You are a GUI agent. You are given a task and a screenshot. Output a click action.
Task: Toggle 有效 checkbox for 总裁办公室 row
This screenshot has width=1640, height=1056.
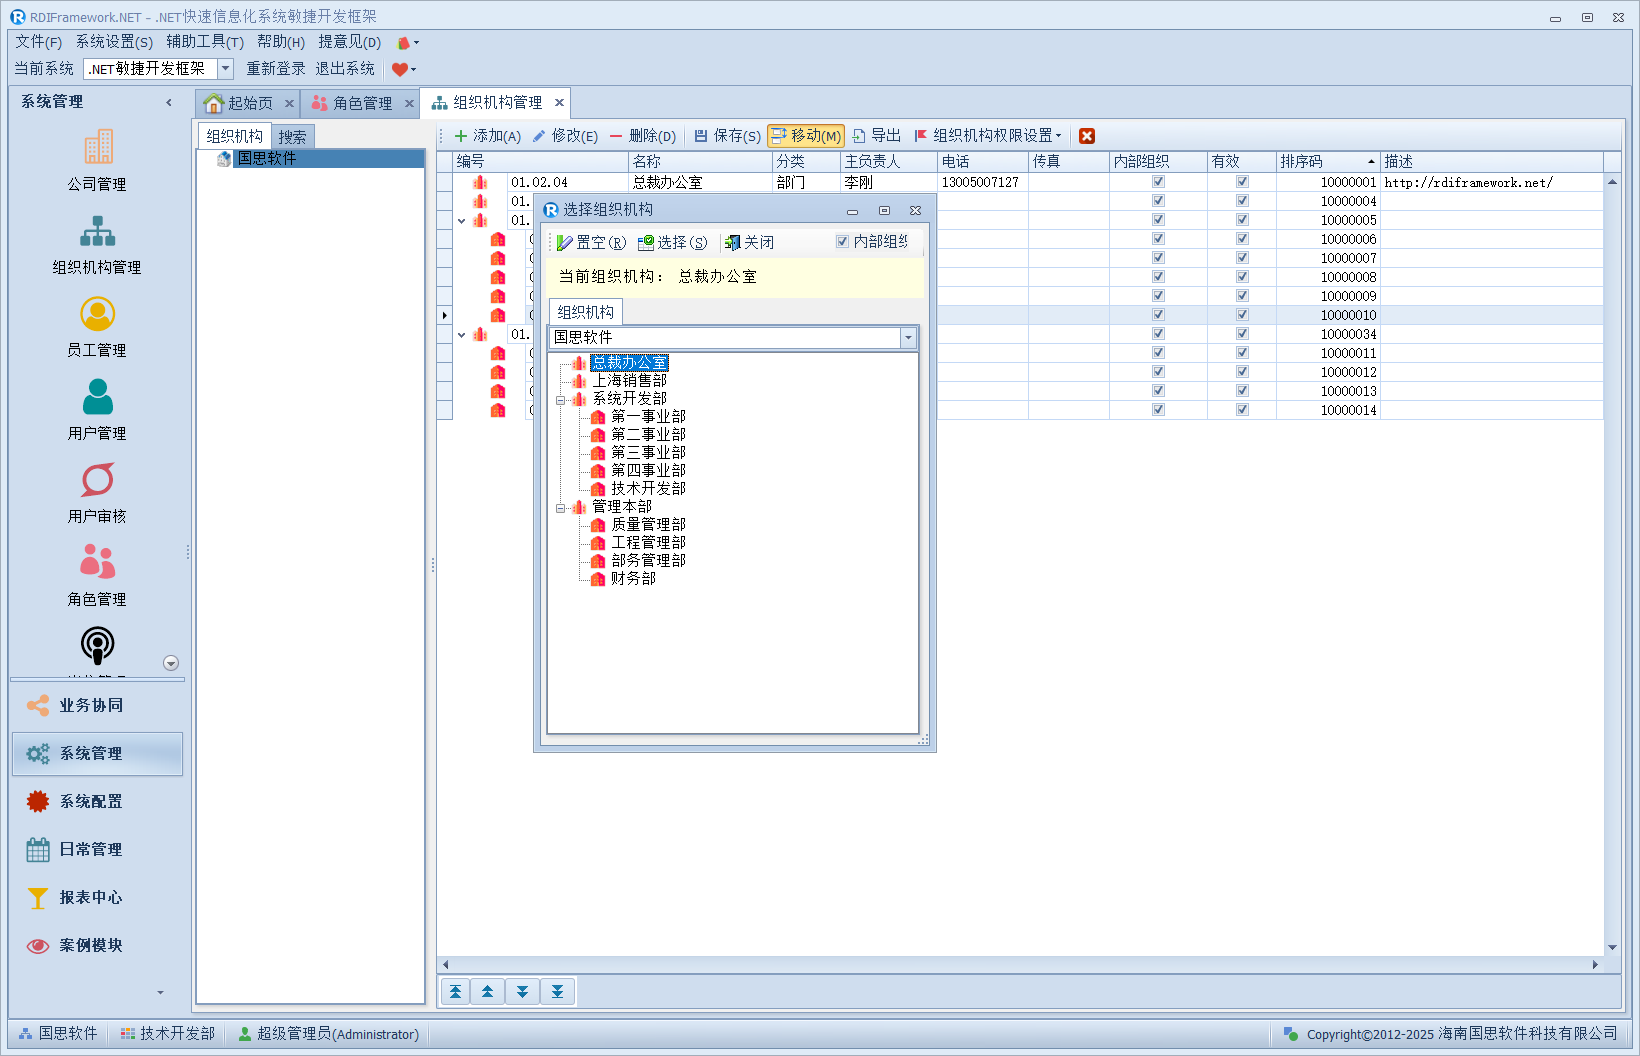pyautogui.click(x=1242, y=182)
